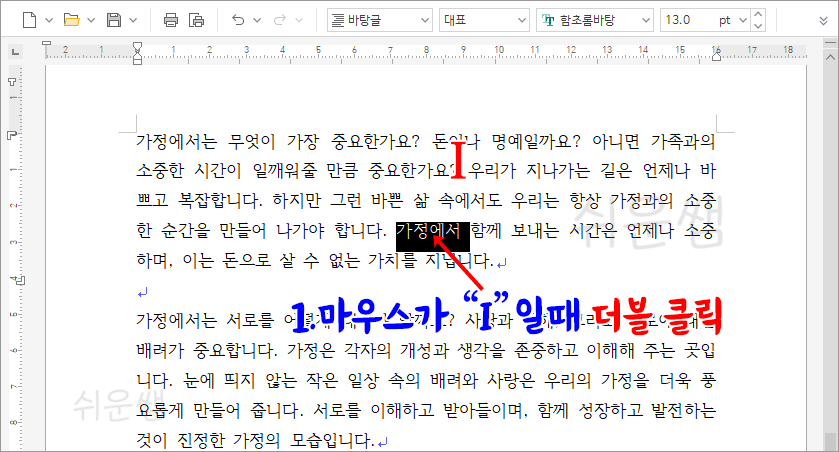The height and width of the screenshot is (452, 839).
Task: Increase font size with the up stepper arrow
Action: [x=758, y=14]
